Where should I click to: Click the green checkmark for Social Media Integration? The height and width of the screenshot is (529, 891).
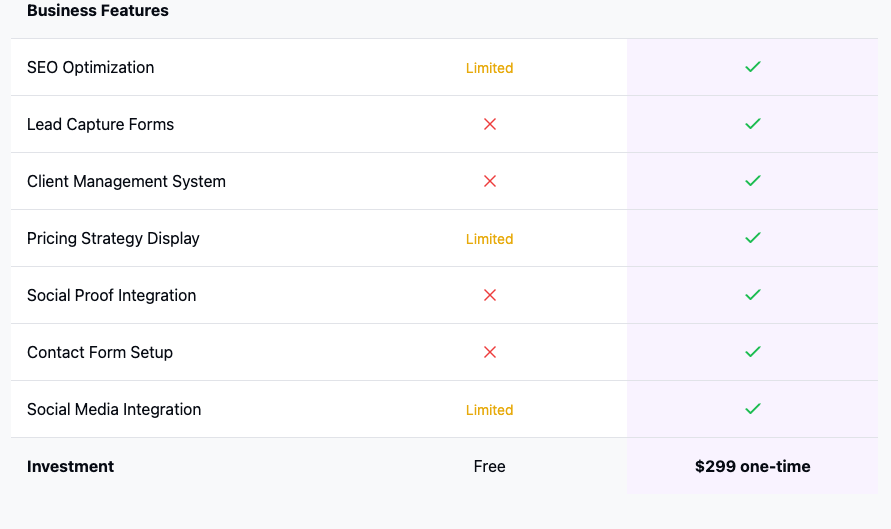click(x=752, y=409)
